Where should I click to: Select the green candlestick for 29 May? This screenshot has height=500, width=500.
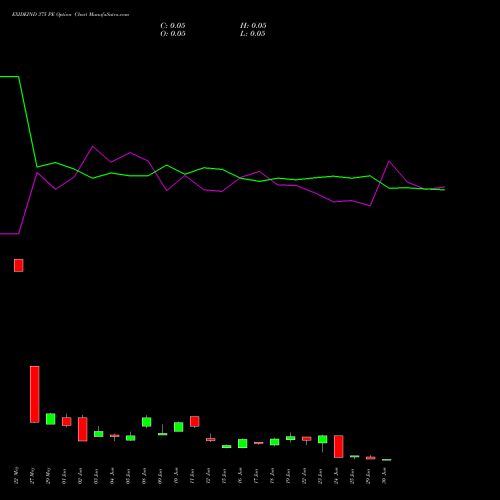tap(51, 419)
